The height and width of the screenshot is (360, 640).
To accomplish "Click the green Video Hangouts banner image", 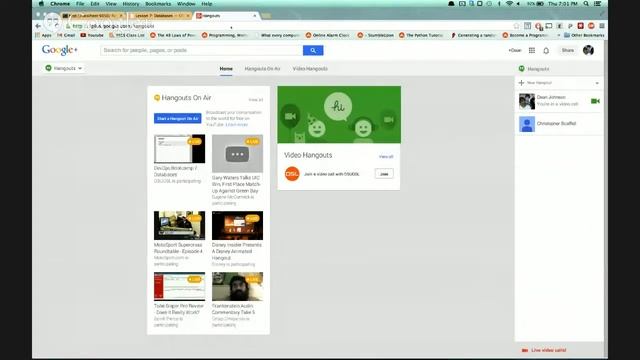I will coord(339,115).
